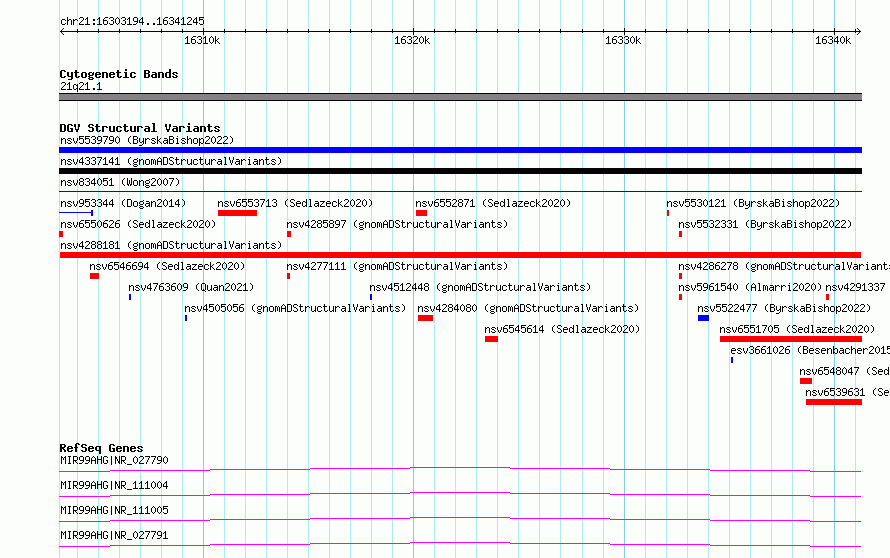The width and height of the screenshot is (890, 558).
Task: Click nsv4286278 variant label
Action: (x=784, y=266)
